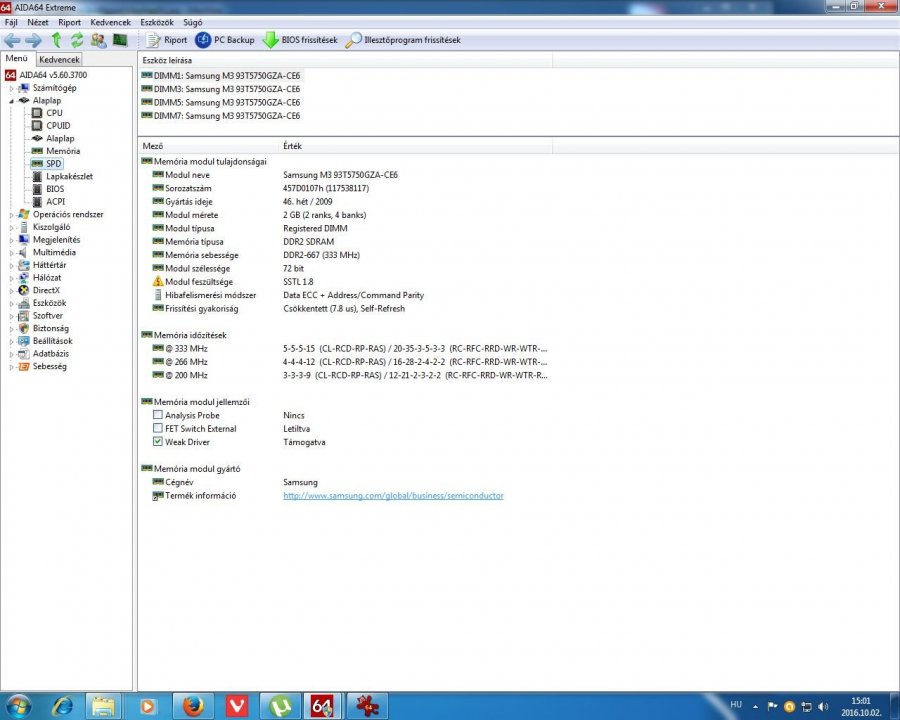Select DIMM1 Samsung module row

pos(220,76)
